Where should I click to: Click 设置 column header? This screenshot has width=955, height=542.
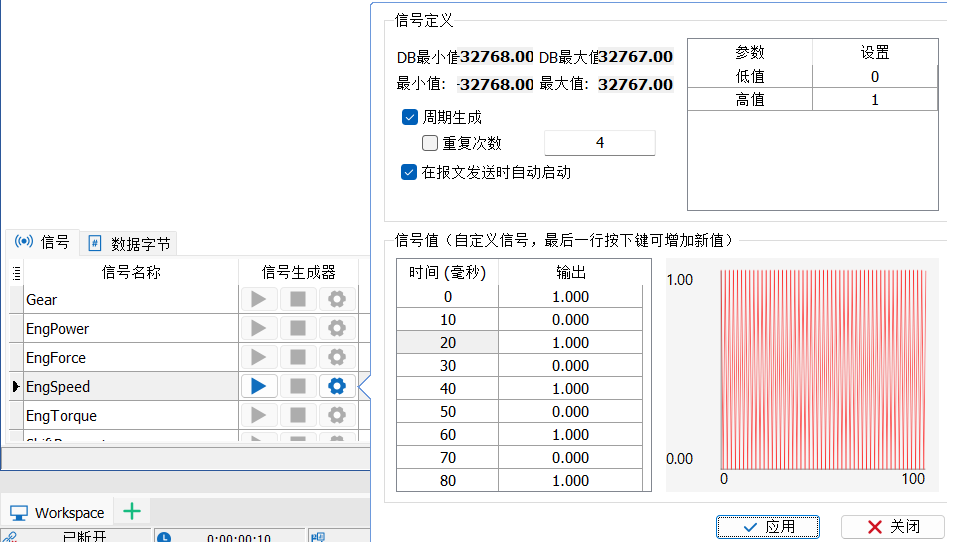[875, 52]
